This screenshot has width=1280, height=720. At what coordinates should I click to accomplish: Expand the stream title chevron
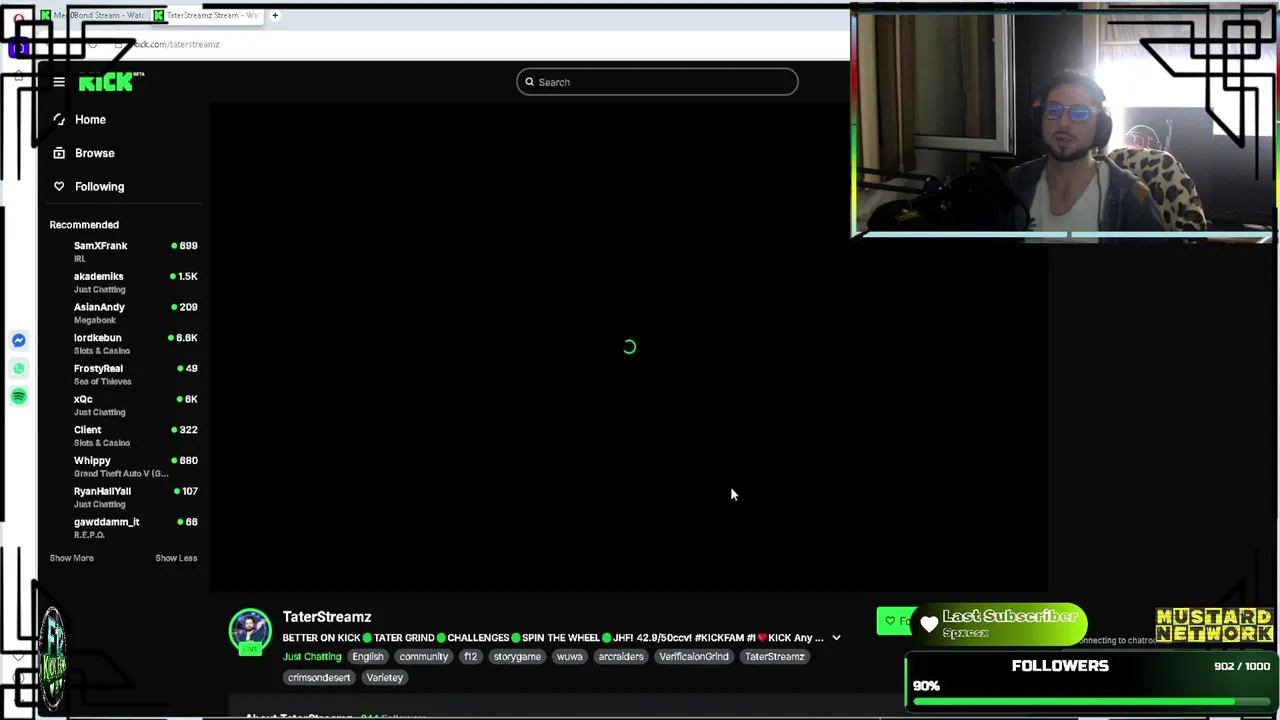click(x=836, y=638)
